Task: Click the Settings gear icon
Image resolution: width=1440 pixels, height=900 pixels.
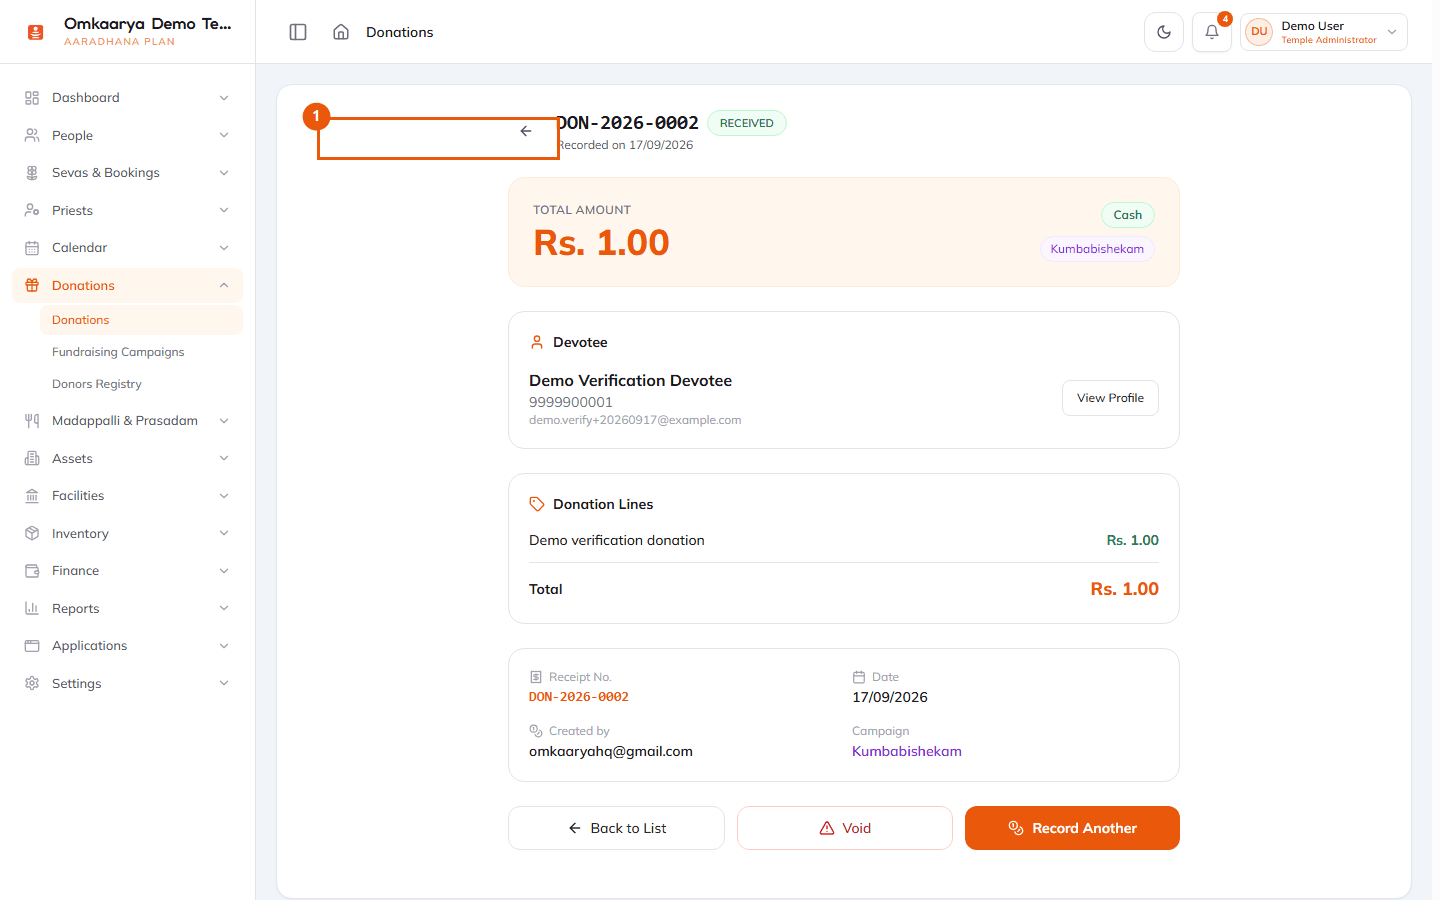Action: point(32,683)
